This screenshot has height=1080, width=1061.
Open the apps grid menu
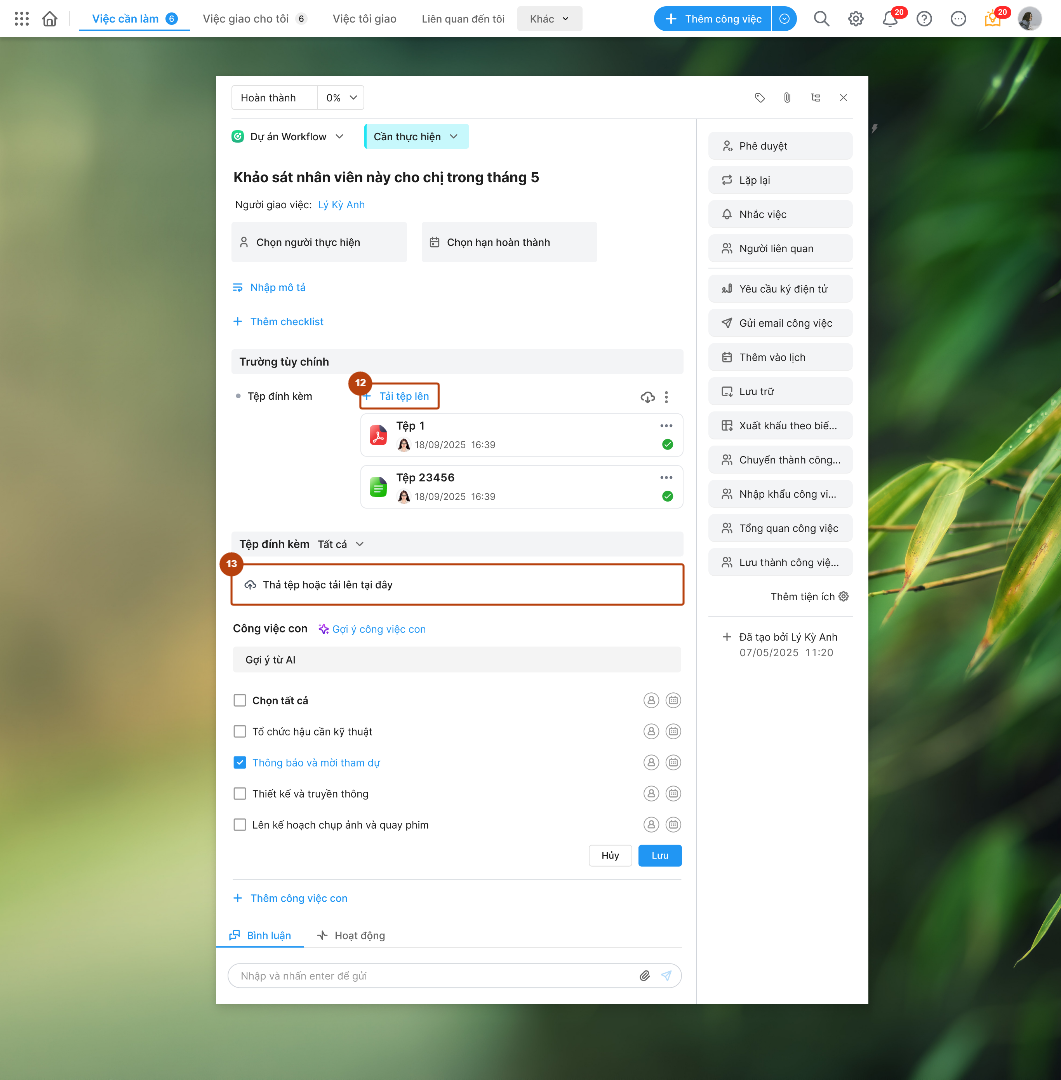[x=22, y=19]
